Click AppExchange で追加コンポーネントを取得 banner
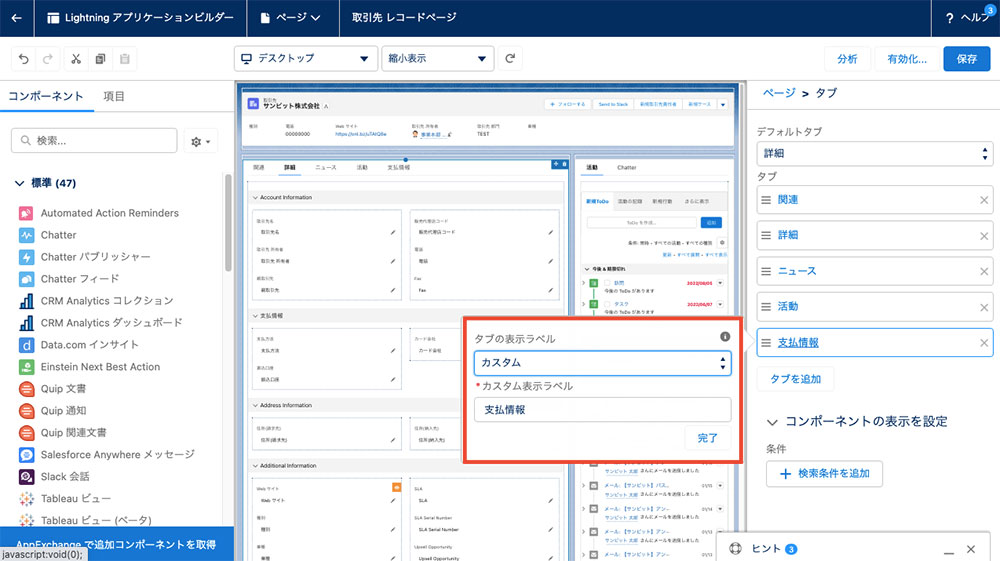1000x561 pixels. point(117,544)
